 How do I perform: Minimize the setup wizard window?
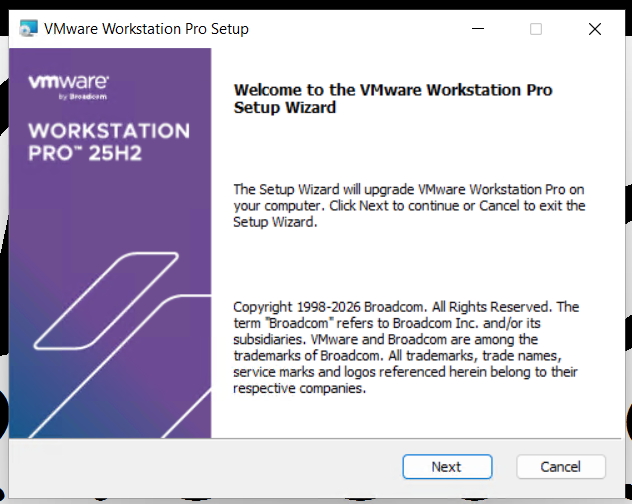[x=477, y=29]
